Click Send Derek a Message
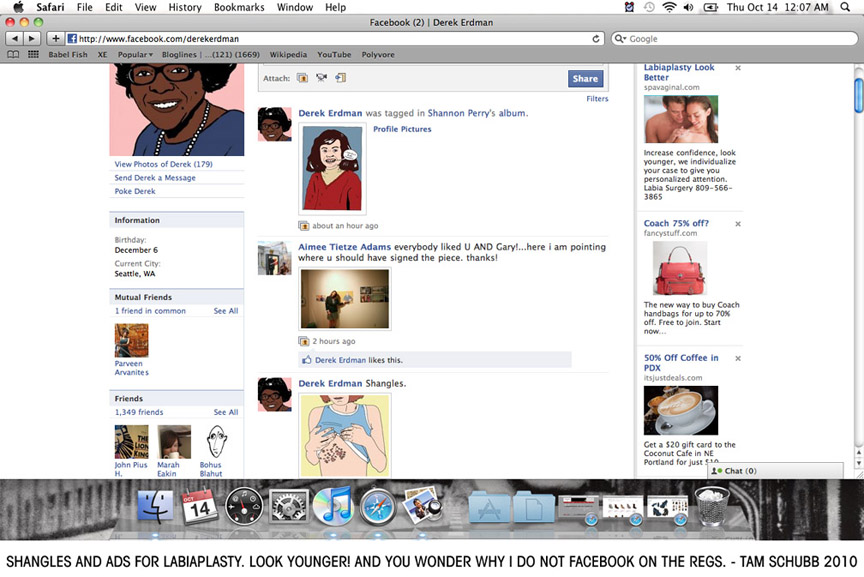The width and height of the screenshot is (864, 577). [155, 177]
